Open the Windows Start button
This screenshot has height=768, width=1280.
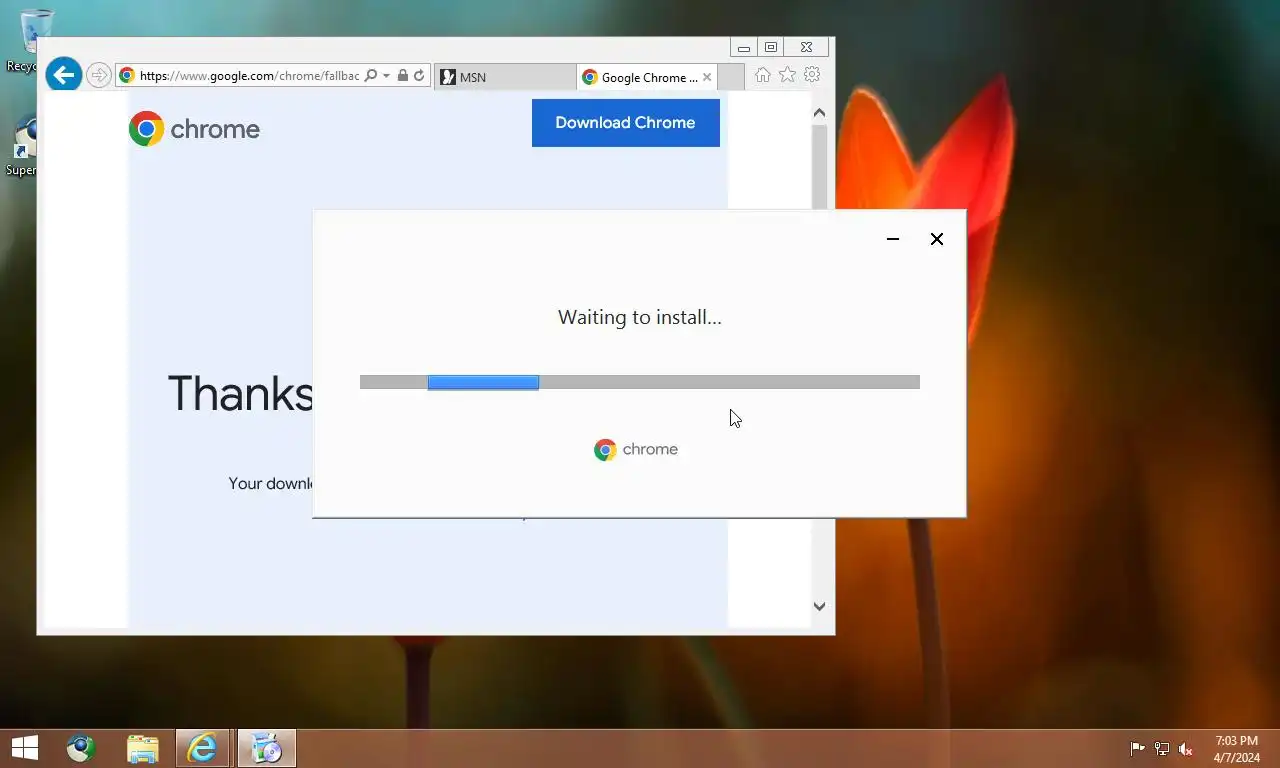pyautogui.click(x=24, y=748)
